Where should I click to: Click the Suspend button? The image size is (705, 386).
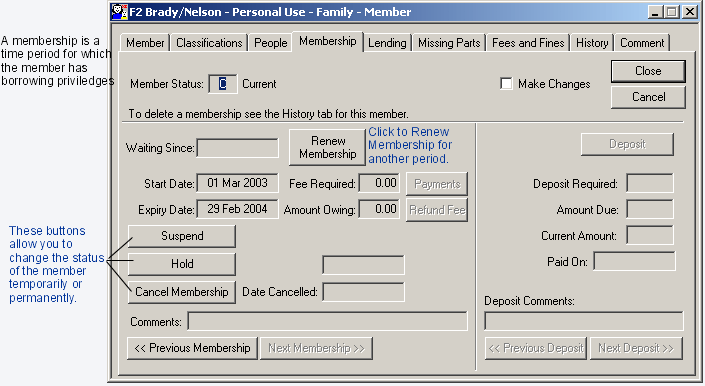[x=182, y=236]
